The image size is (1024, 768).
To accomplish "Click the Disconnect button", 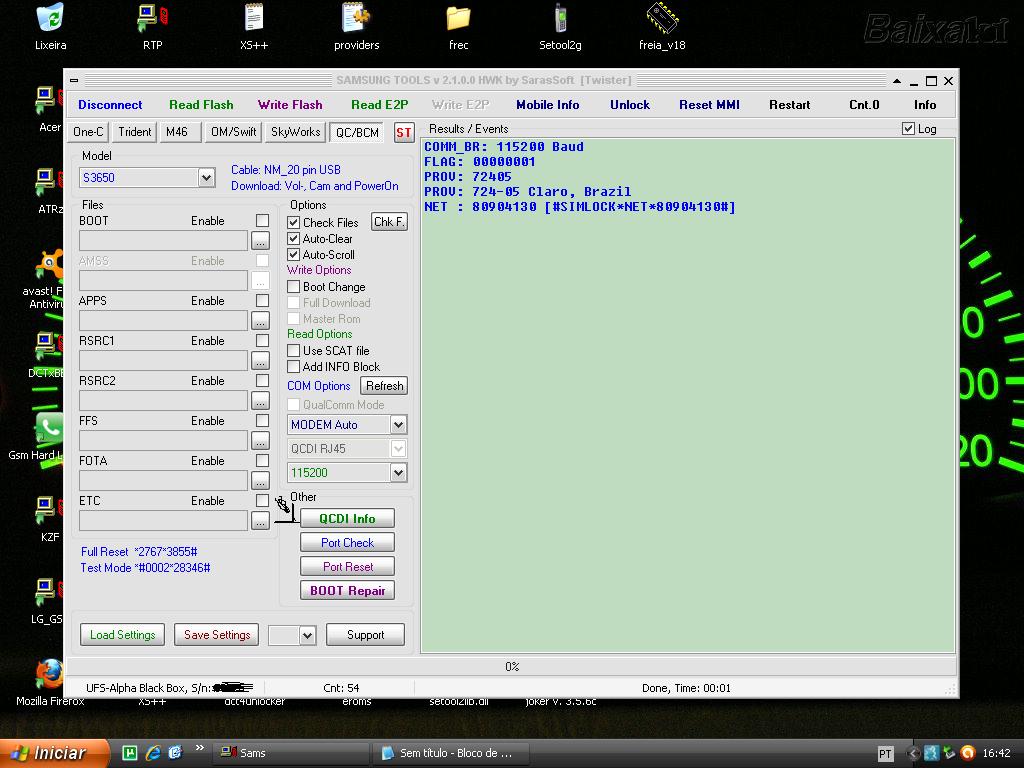I will 110,104.
